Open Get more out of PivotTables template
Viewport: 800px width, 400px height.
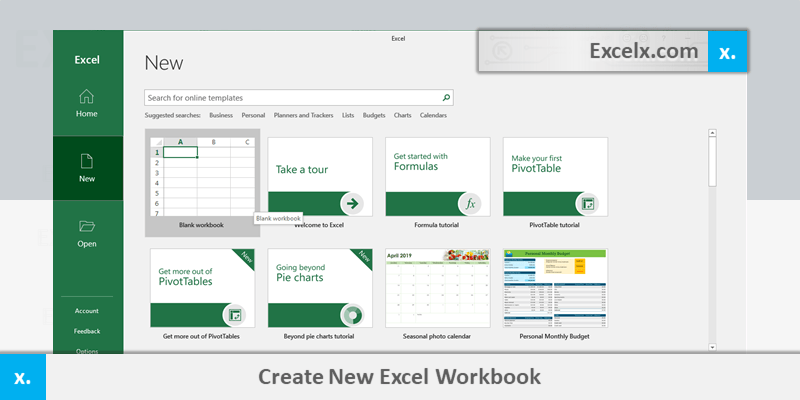coord(203,288)
